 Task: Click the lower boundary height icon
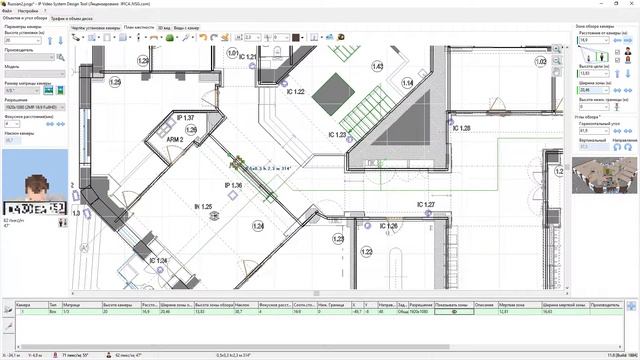click(x=617, y=107)
